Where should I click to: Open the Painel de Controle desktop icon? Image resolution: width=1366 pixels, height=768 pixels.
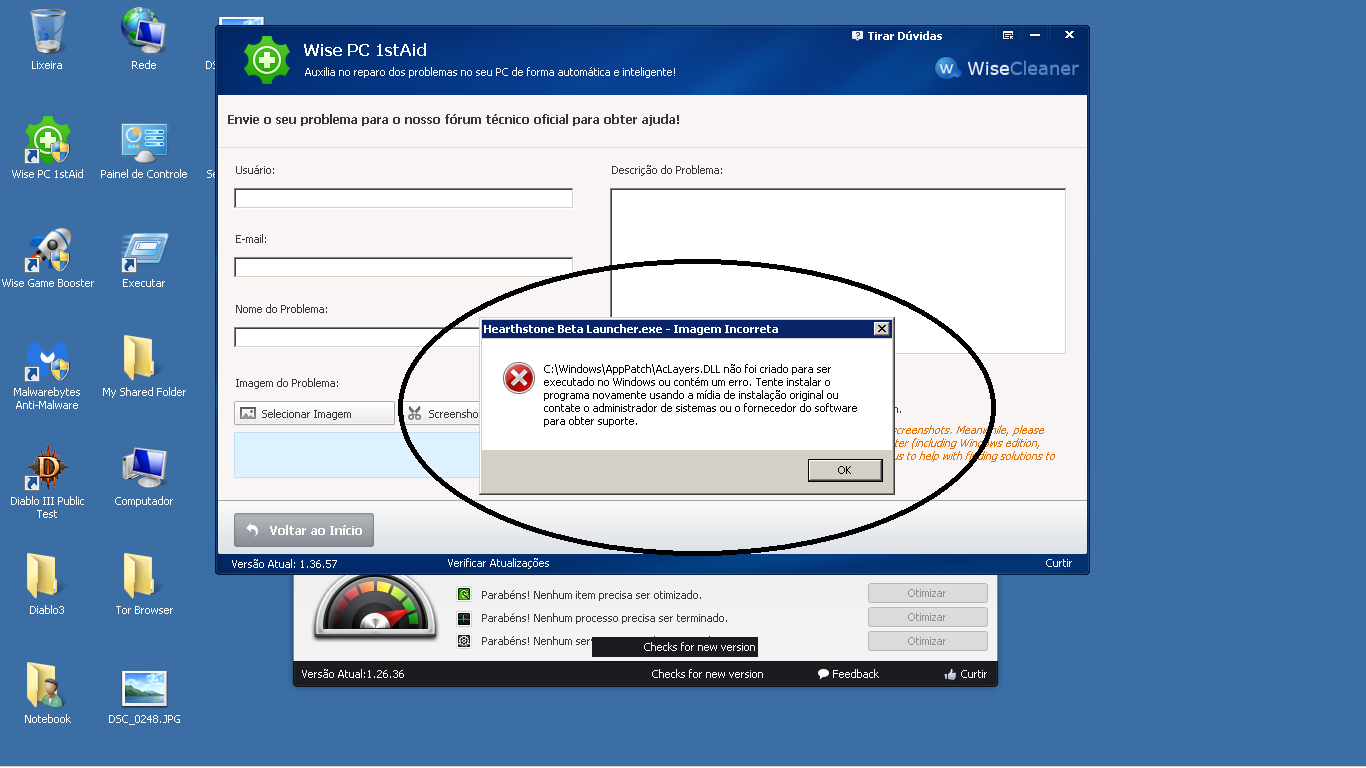point(144,149)
